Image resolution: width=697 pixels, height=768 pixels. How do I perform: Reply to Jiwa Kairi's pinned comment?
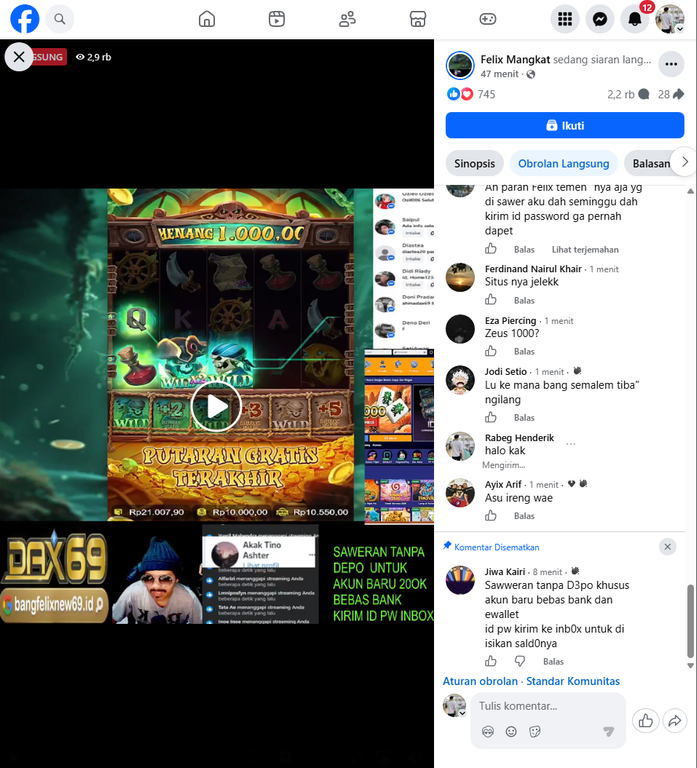tap(553, 662)
